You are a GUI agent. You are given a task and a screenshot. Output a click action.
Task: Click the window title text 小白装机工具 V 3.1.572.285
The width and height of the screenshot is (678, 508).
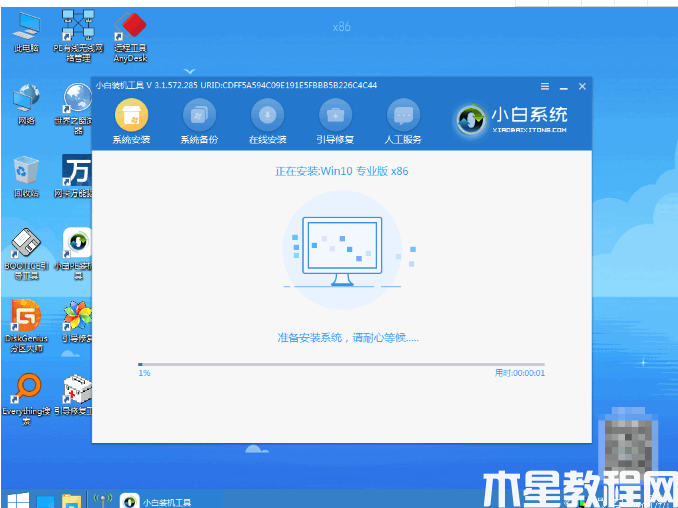[147, 85]
